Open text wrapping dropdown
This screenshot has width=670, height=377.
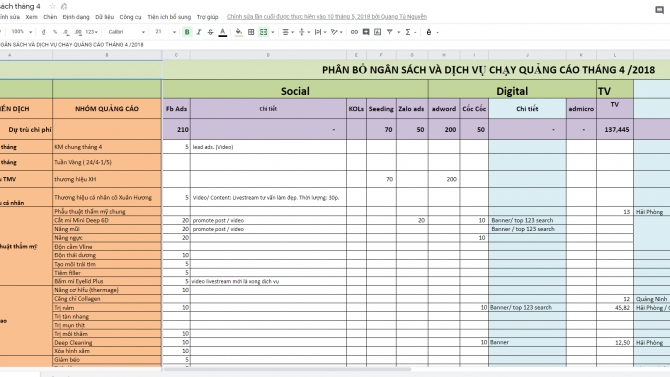pyautogui.click(x=320, y=32)
